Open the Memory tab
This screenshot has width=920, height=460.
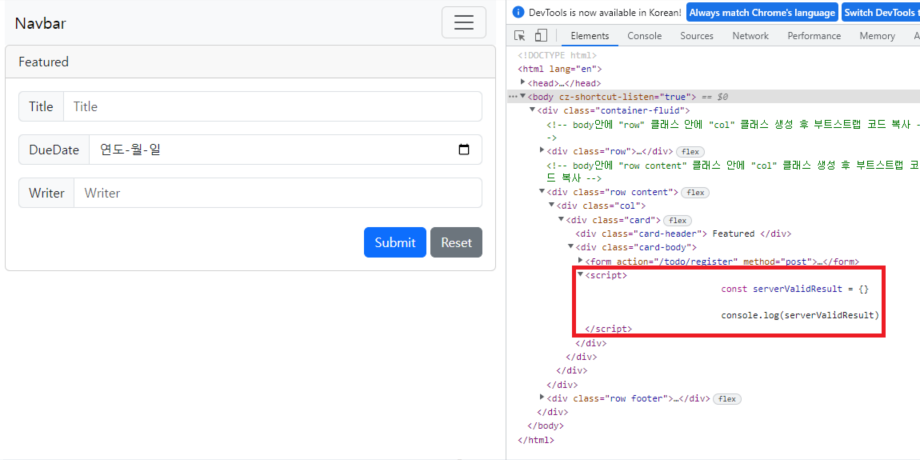pyautogui.click(x=877, y=36)
